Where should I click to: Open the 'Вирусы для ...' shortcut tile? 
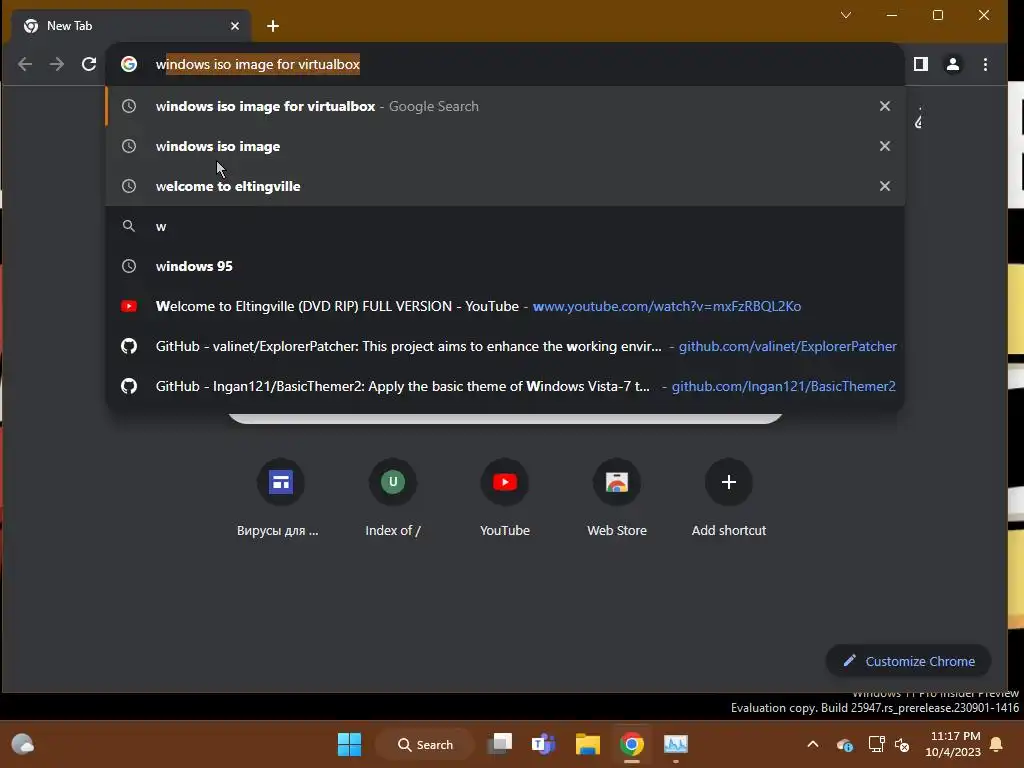pos(280,499)
